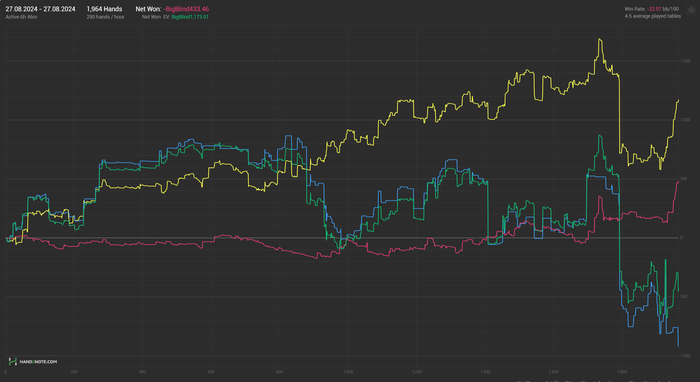The image size is (700, 382).
Task: Click x-axis tick label 800
Action: coord(279,372)
